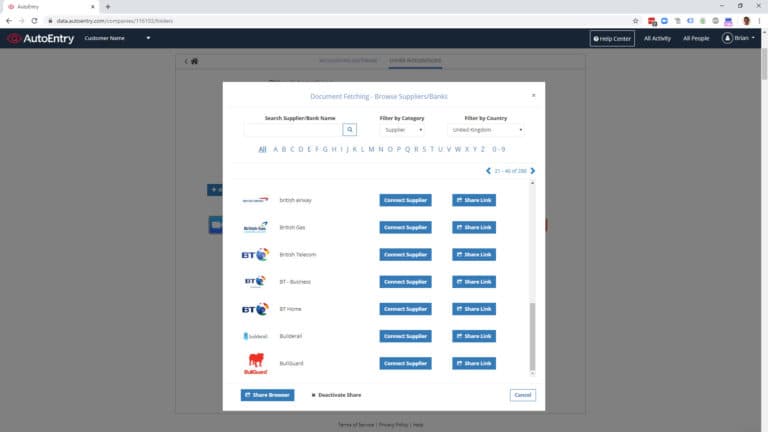
Task: Open the Filter by Category dropdown
Action: point(402,130)
